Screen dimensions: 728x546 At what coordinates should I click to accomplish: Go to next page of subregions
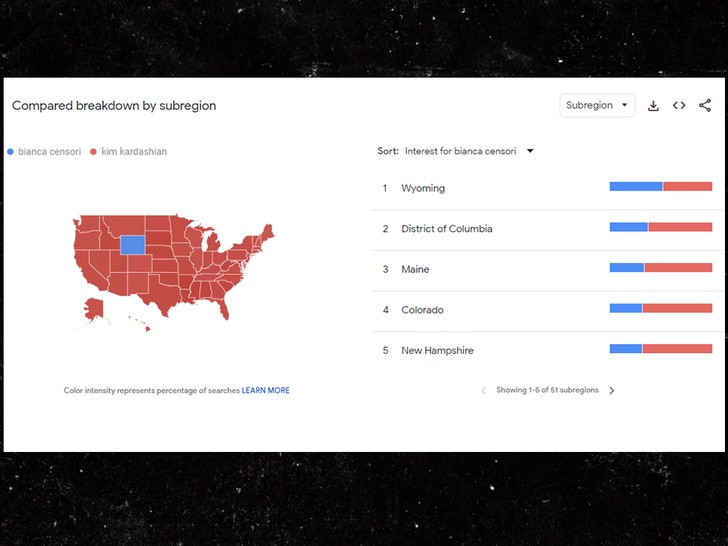point(612,391)
